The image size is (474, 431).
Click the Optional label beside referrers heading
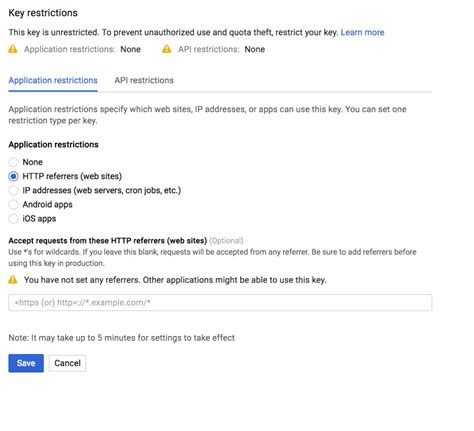pos(226,241)
